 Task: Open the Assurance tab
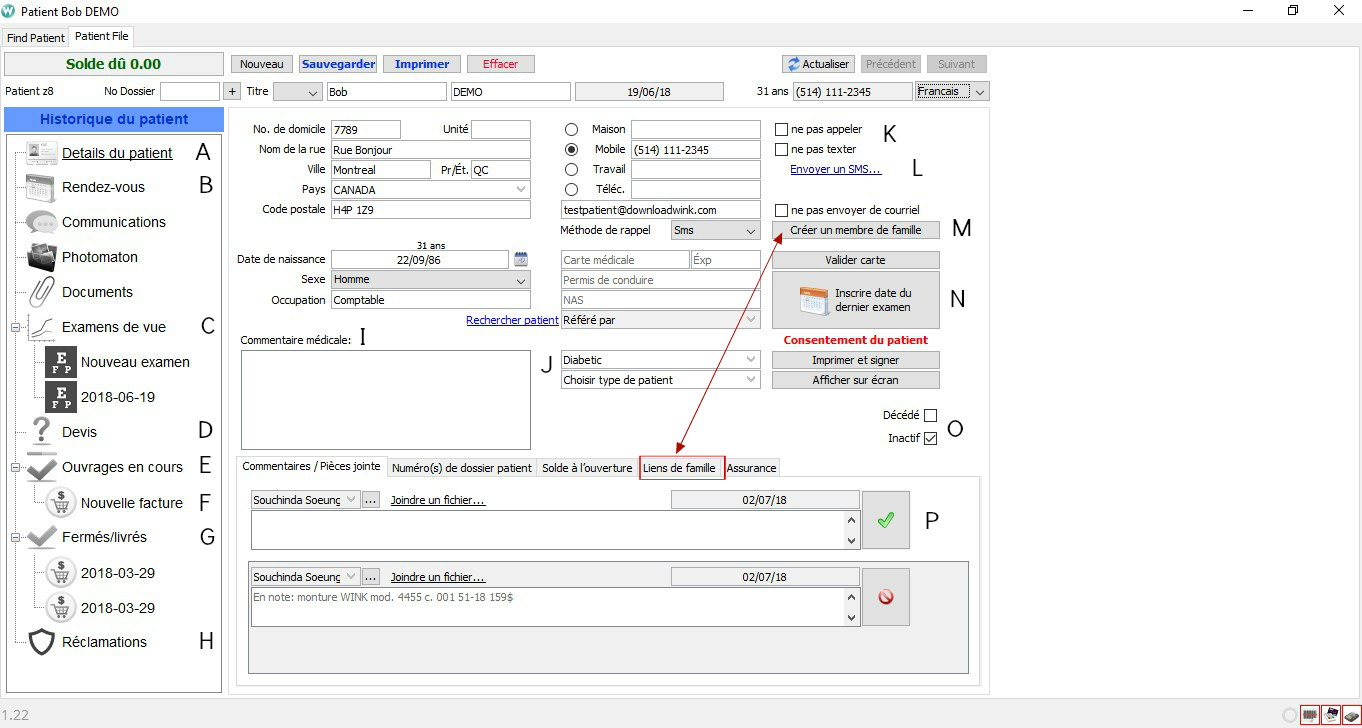click(x=751, y=468)
